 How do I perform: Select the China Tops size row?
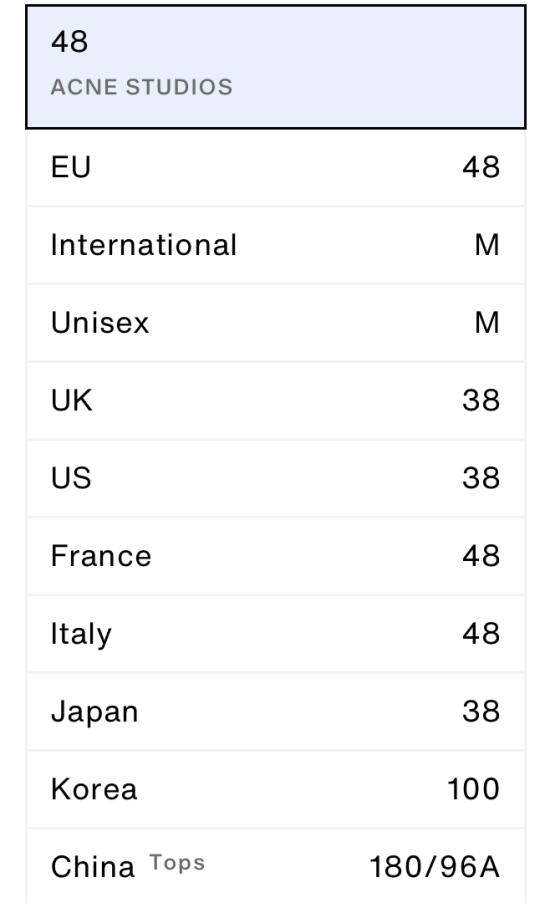tap(275, 866)
